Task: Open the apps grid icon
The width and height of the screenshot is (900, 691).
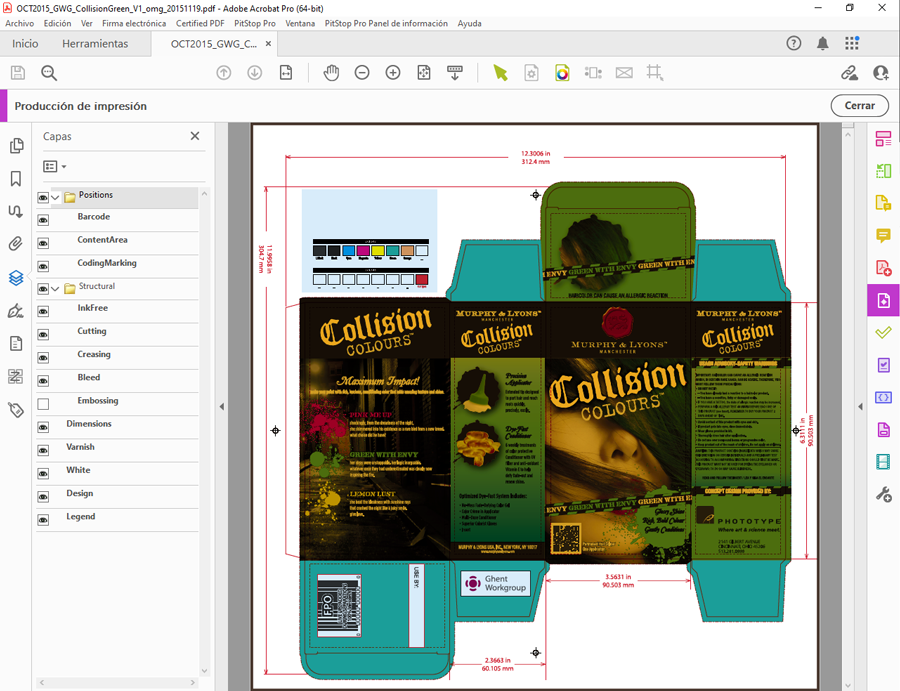Action: tap(852, 44)
